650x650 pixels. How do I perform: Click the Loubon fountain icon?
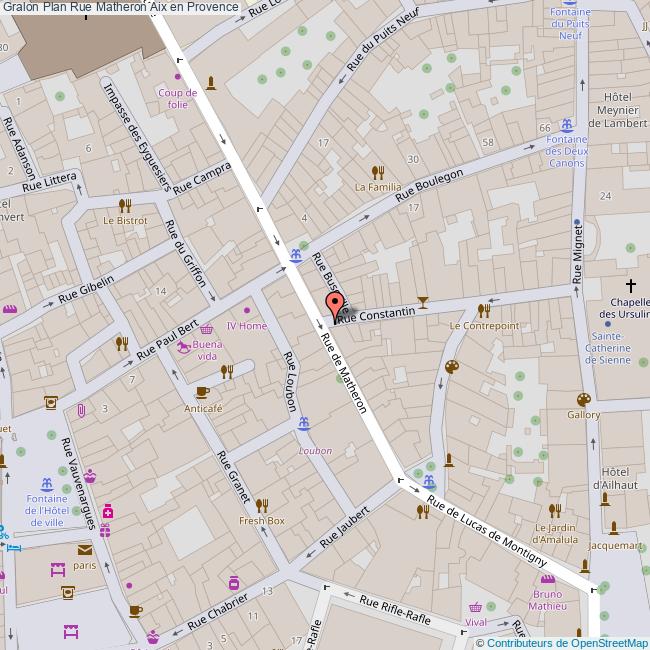coord(304,426)
